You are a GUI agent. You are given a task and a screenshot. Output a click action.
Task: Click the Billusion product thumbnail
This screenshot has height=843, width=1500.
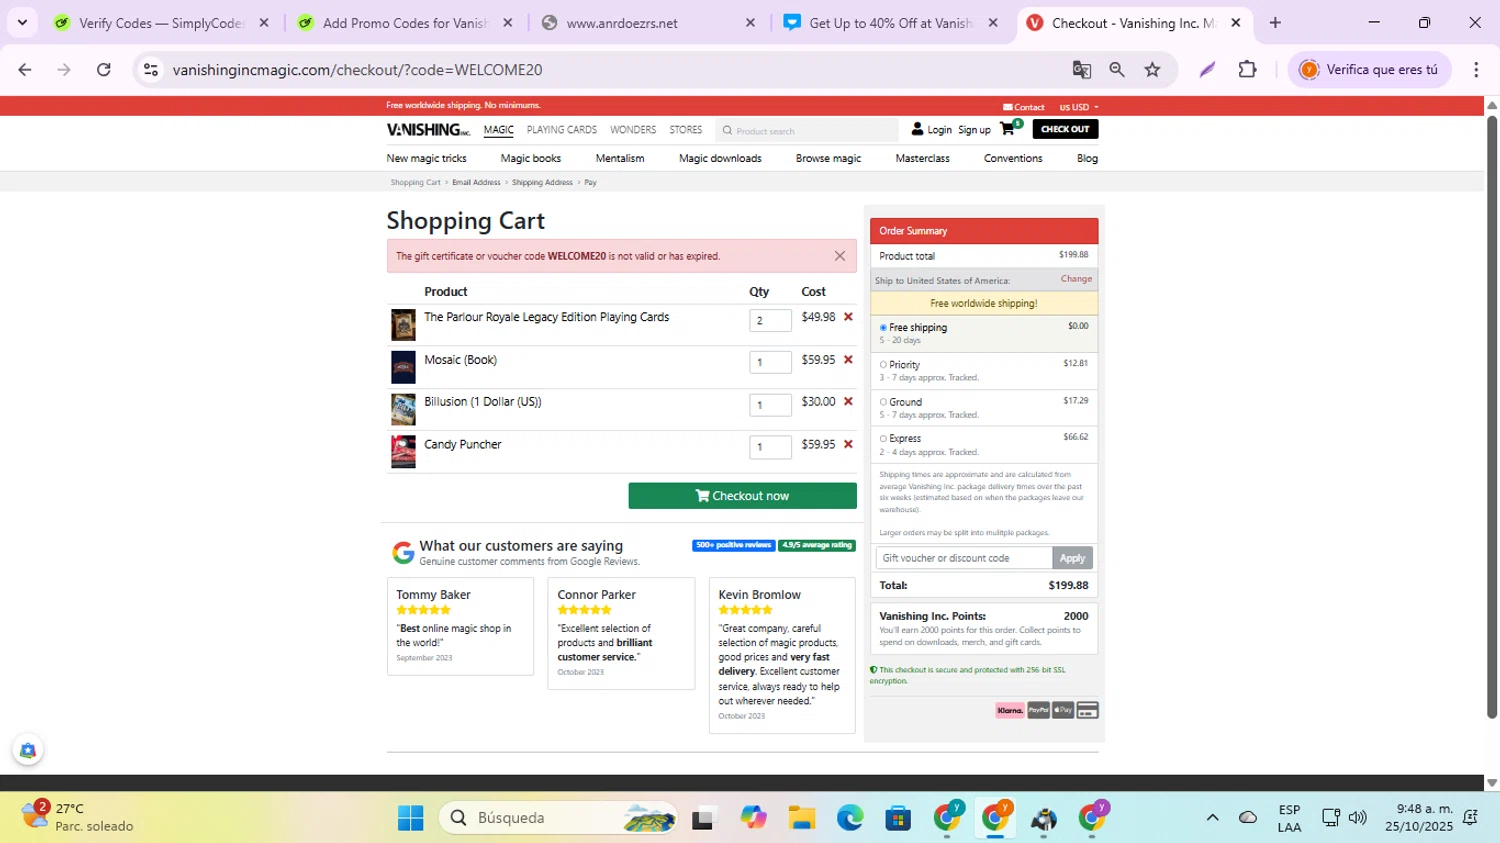pyautogui.click(x=403, y=410)
